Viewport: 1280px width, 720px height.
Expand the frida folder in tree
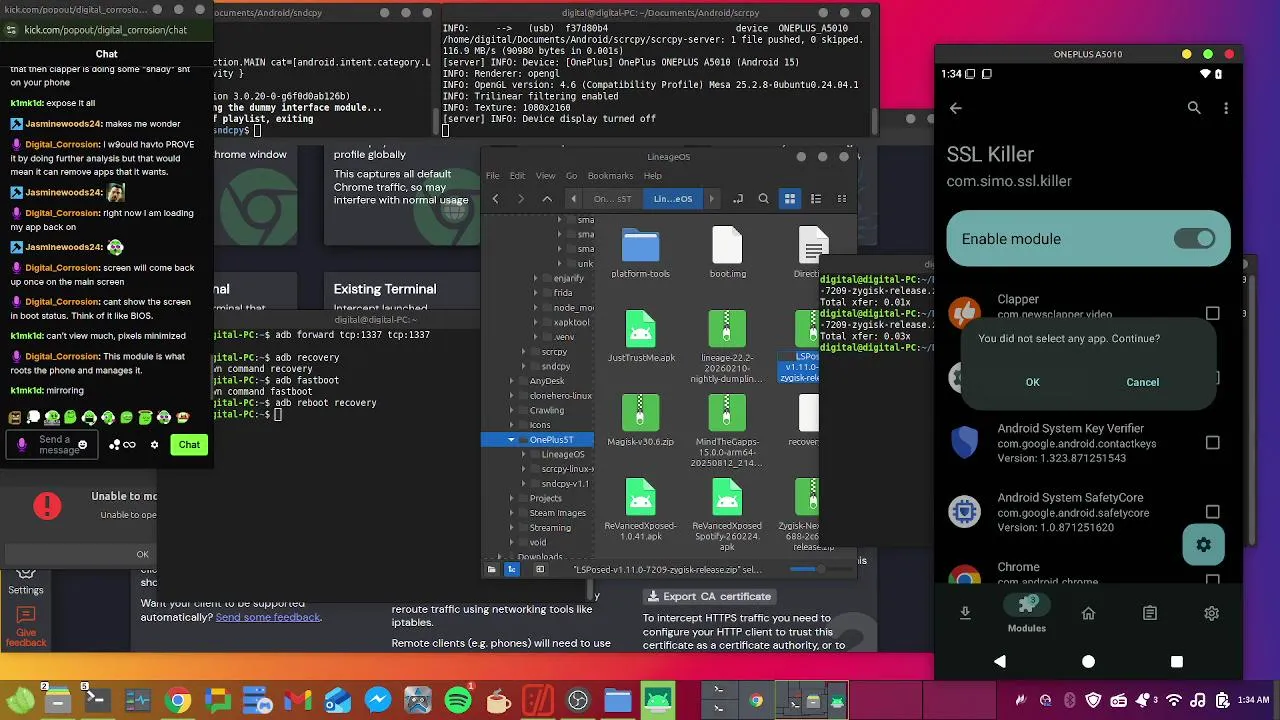pyautogui.click(x=535, y=293)
